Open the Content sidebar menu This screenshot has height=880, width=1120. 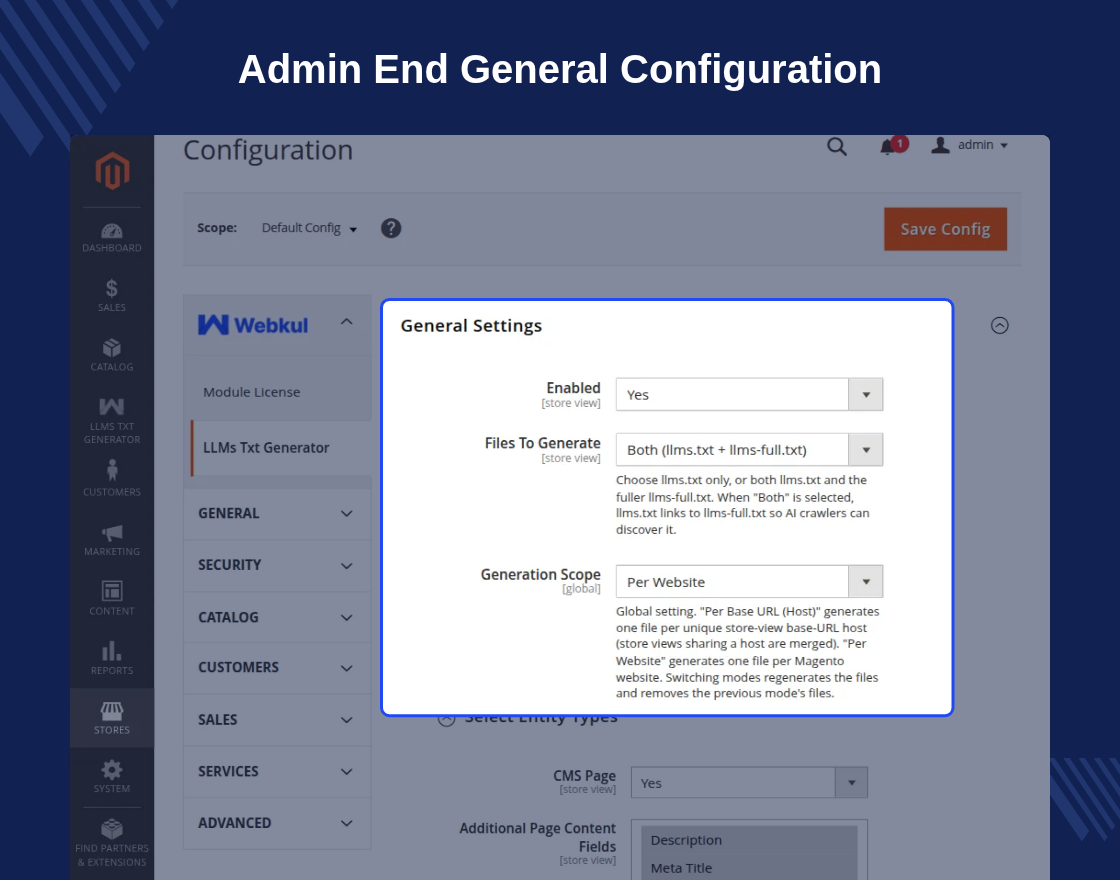[111, 599]
